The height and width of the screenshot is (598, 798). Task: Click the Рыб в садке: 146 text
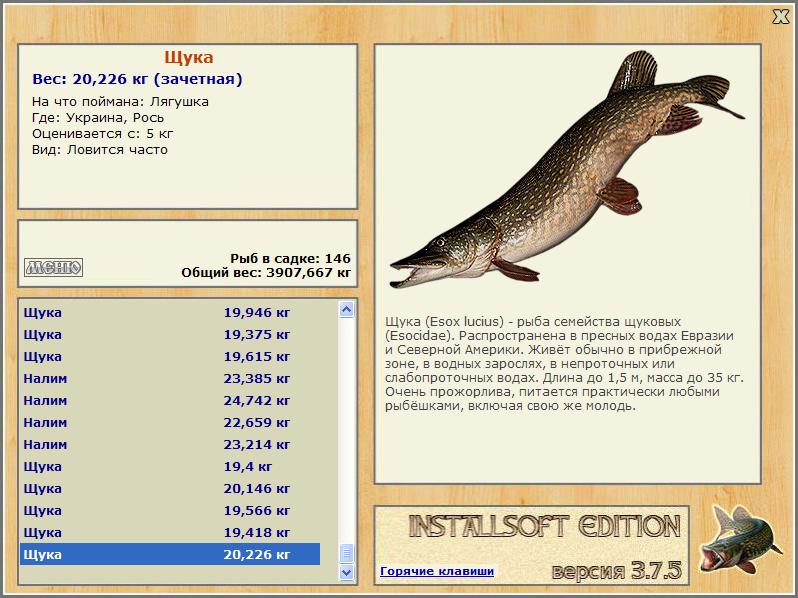291,259
